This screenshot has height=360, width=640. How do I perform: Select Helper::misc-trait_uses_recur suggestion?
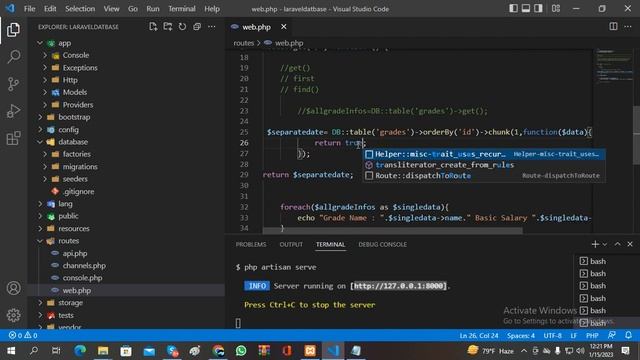click(x=484, y=154)
